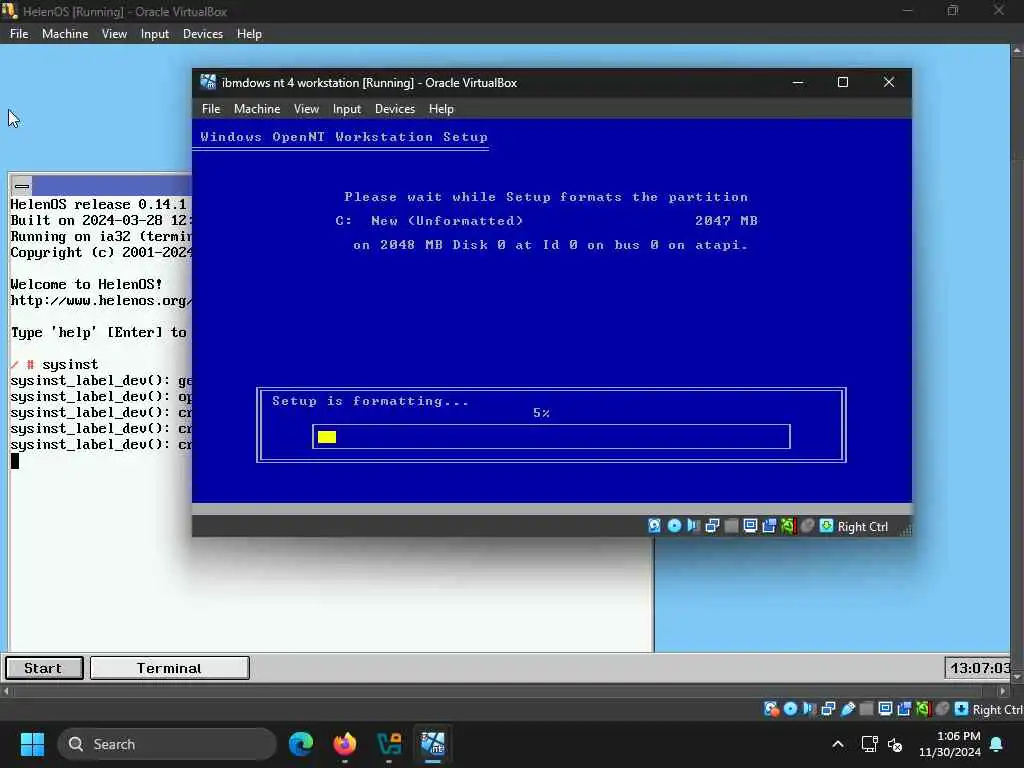Open Help menu in ibmdows nt window
This screenshot has width=1024, height=768.
[x=441, y=109]
